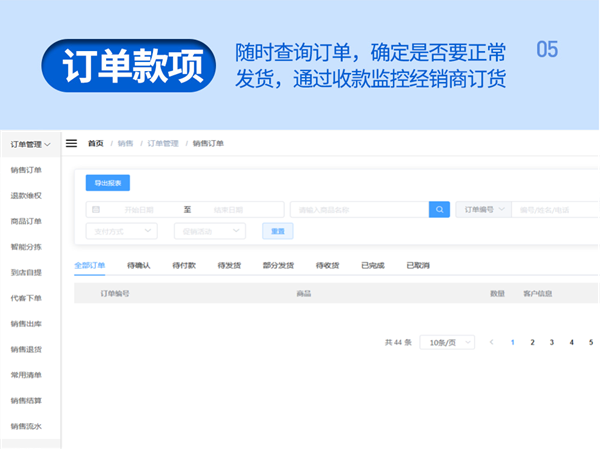Click the 客户信息 column header
This screenshot has height=449, width=600.
coord(538,294)
